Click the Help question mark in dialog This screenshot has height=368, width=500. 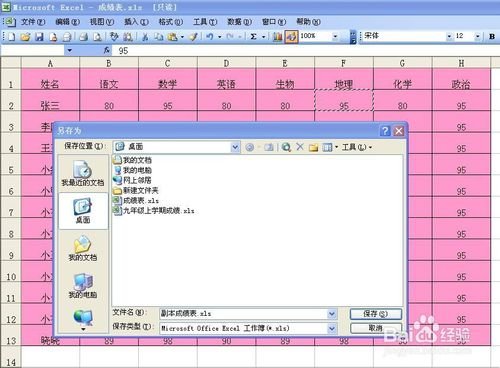385,131
